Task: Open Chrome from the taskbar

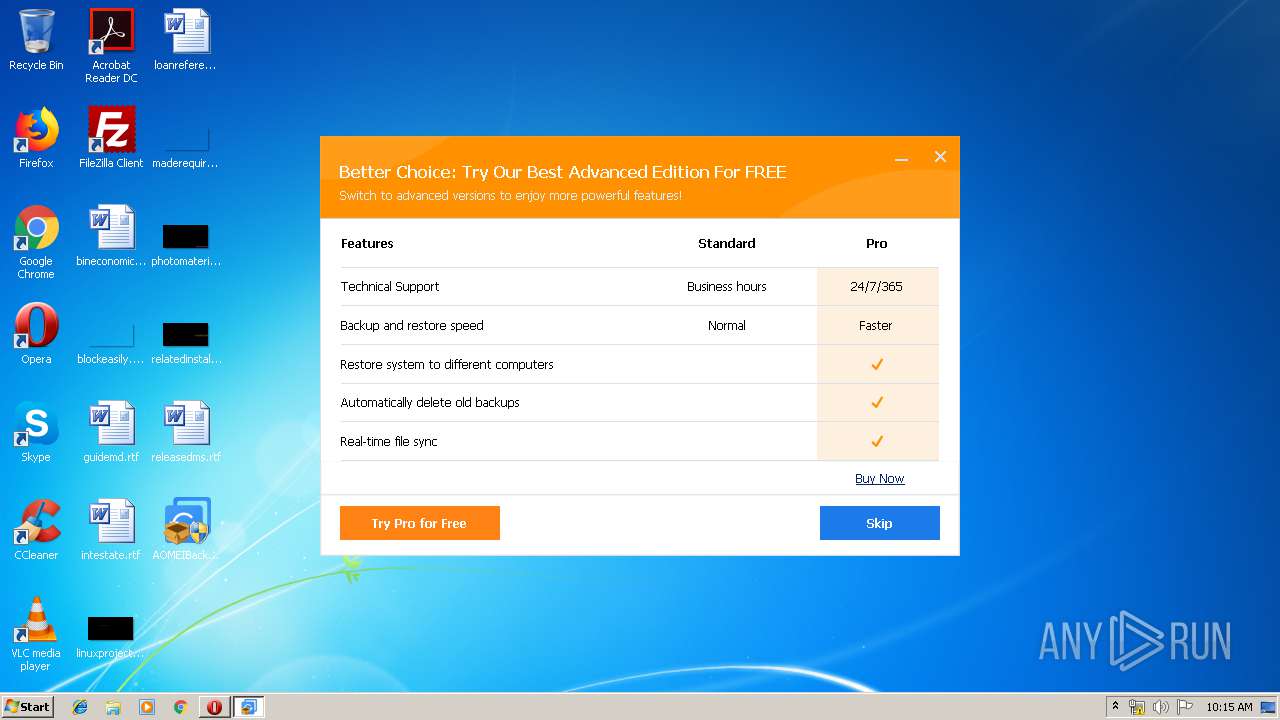Action: click(180, 707)
